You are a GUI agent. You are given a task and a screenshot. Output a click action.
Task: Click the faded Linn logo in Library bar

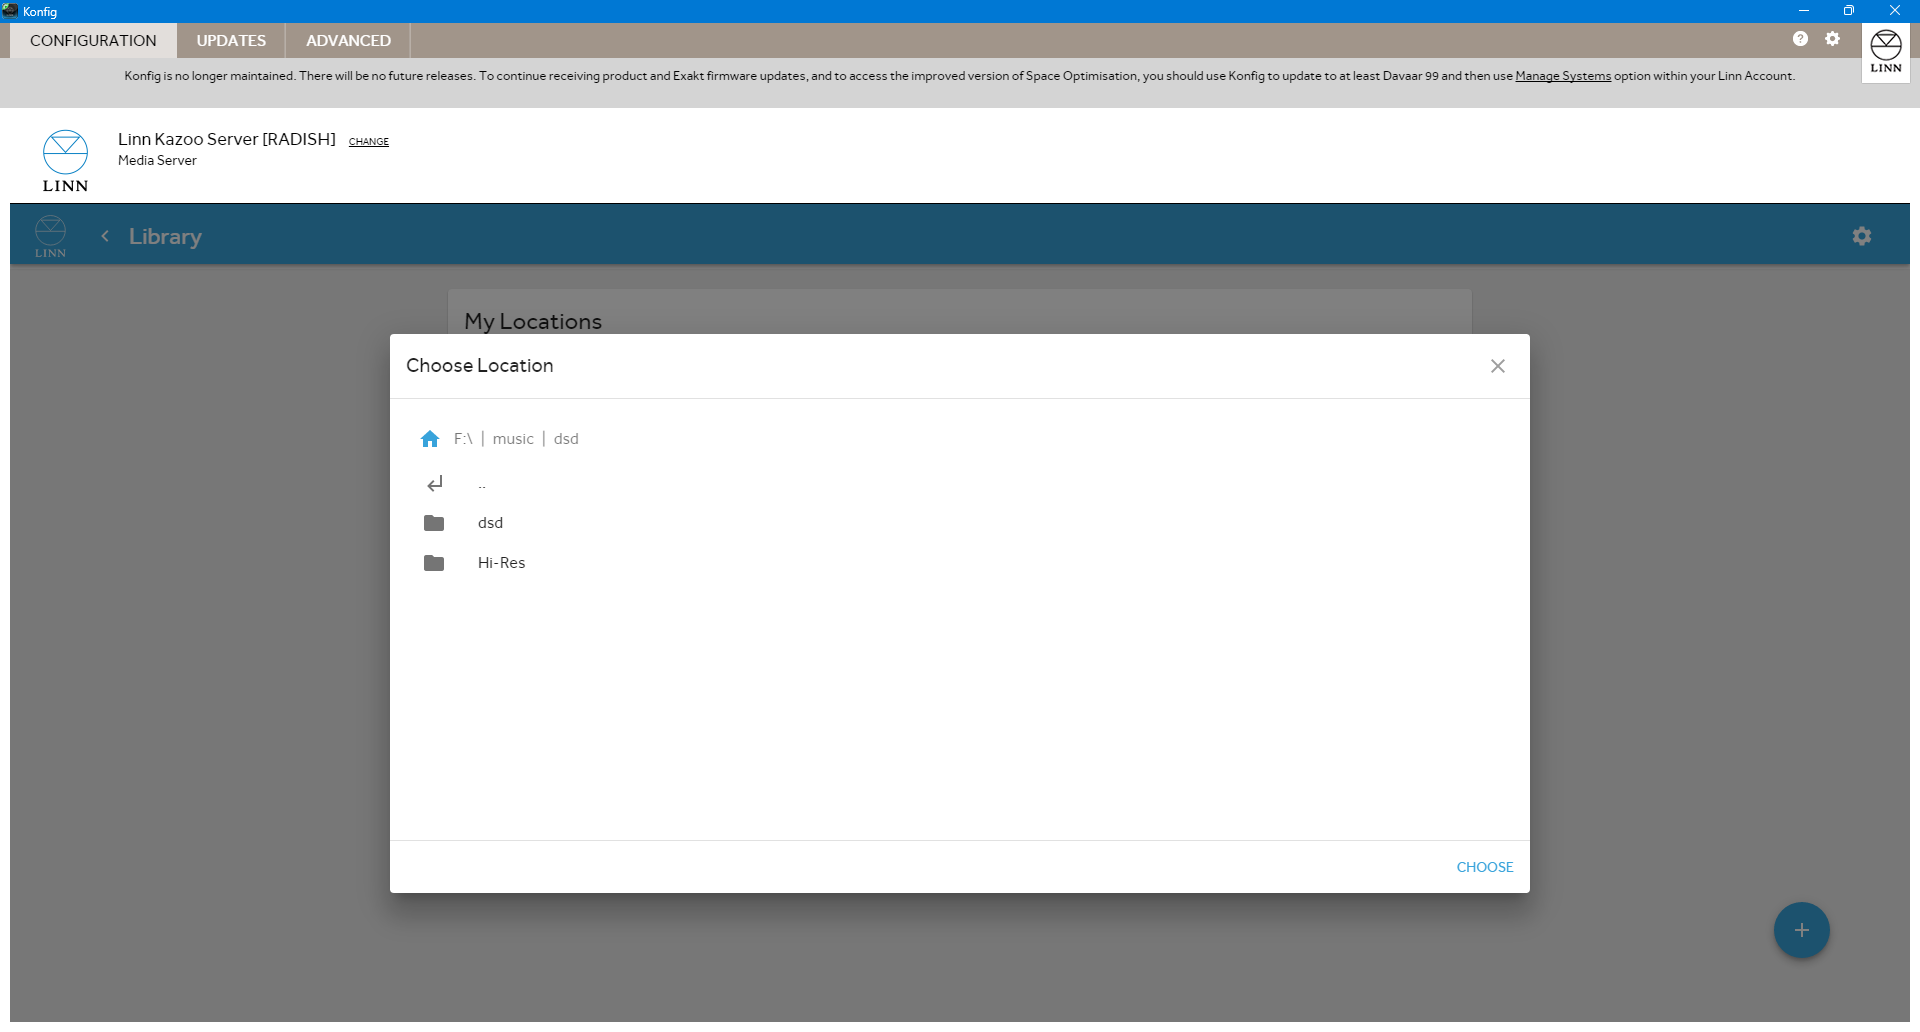[x=50, y=237]
